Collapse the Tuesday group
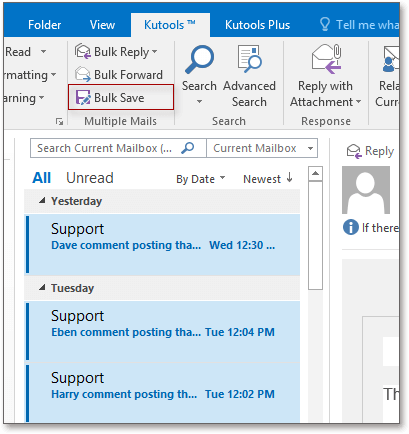409x434 pixels. 42,288
